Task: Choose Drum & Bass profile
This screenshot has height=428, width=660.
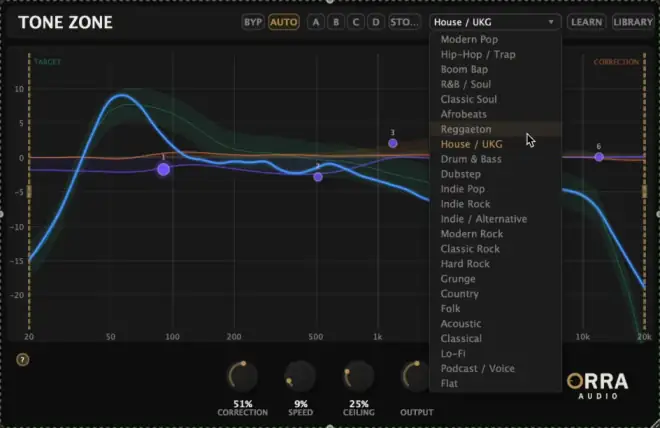Action: (495, 159)
